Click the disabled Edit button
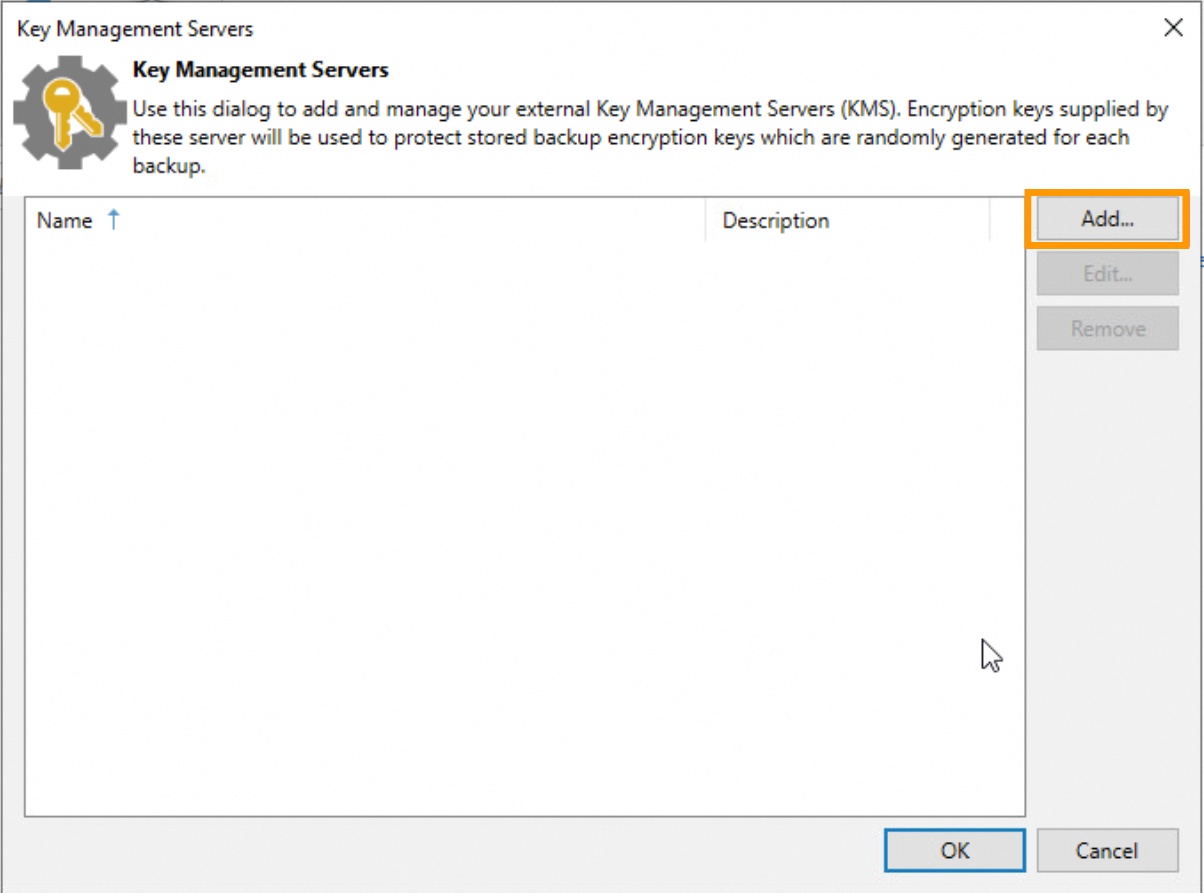1204x893 pixels. pyautogui.click(x=1106, y=273)
